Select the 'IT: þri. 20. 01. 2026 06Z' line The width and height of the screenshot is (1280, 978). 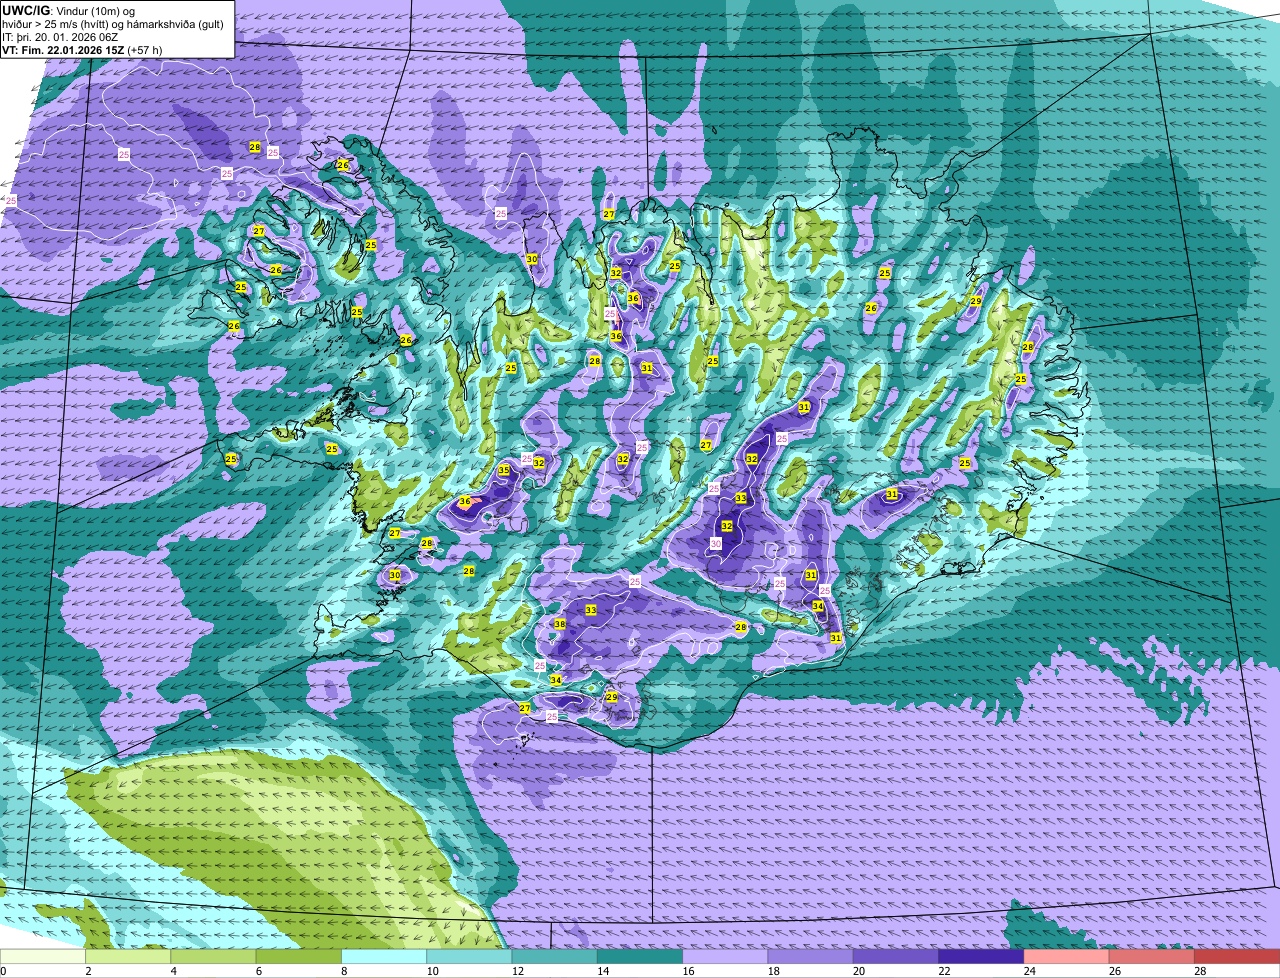(60, 37)
